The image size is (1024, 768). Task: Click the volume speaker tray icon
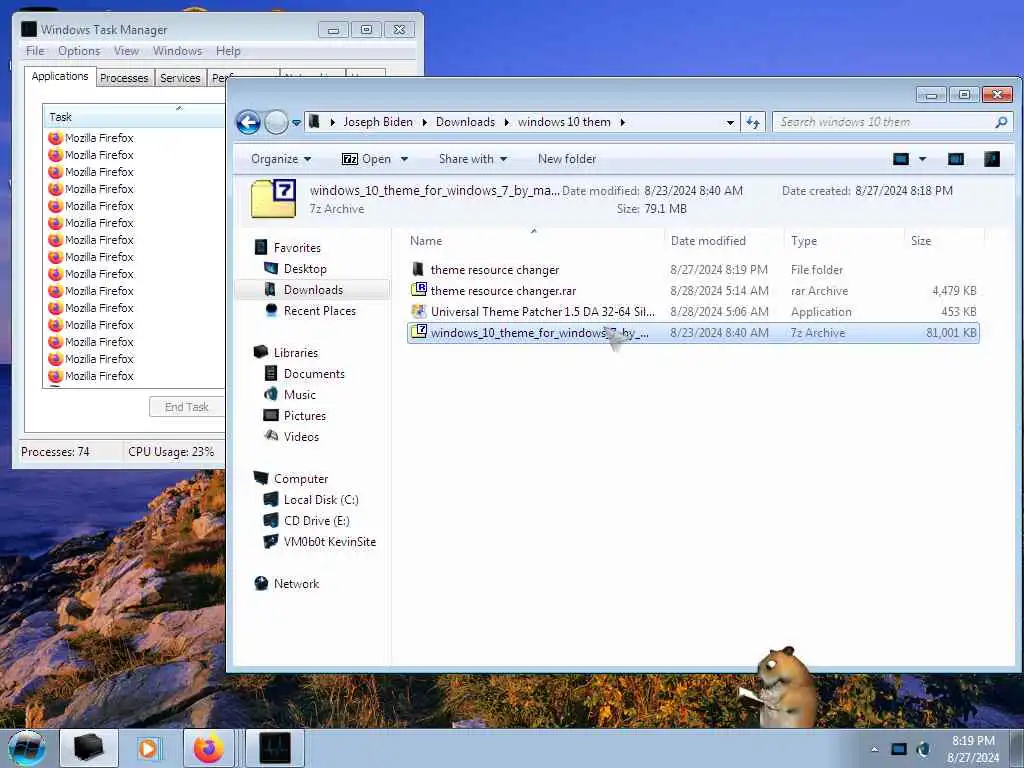(x=923, y=749)
